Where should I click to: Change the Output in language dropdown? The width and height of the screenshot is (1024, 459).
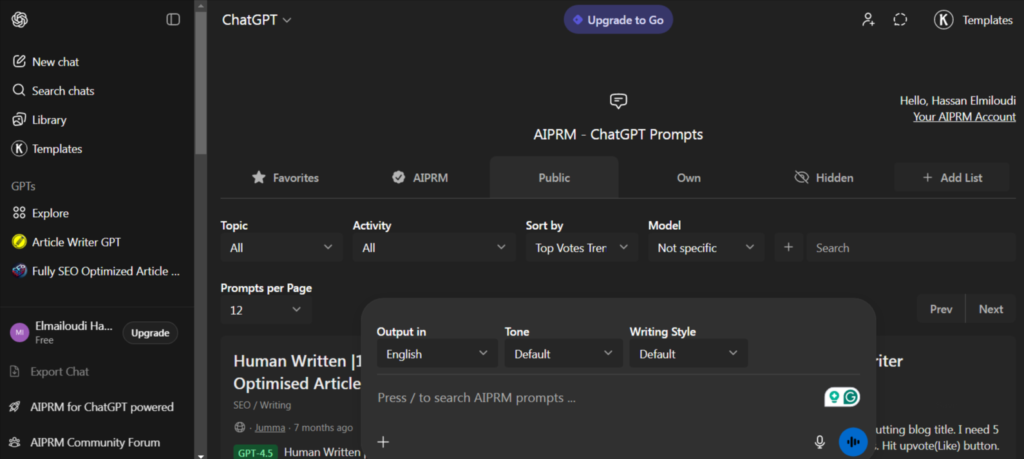coord(436,354)
